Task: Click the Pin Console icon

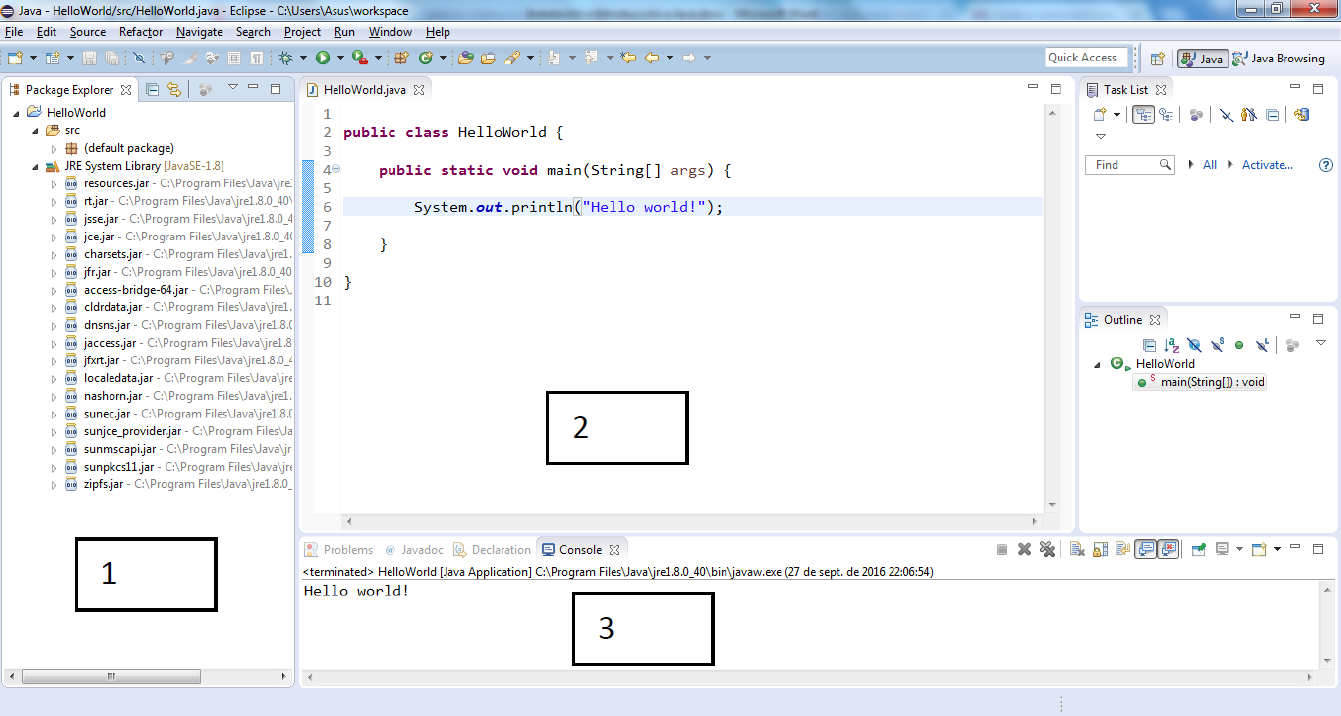Action: [1198, 549]
